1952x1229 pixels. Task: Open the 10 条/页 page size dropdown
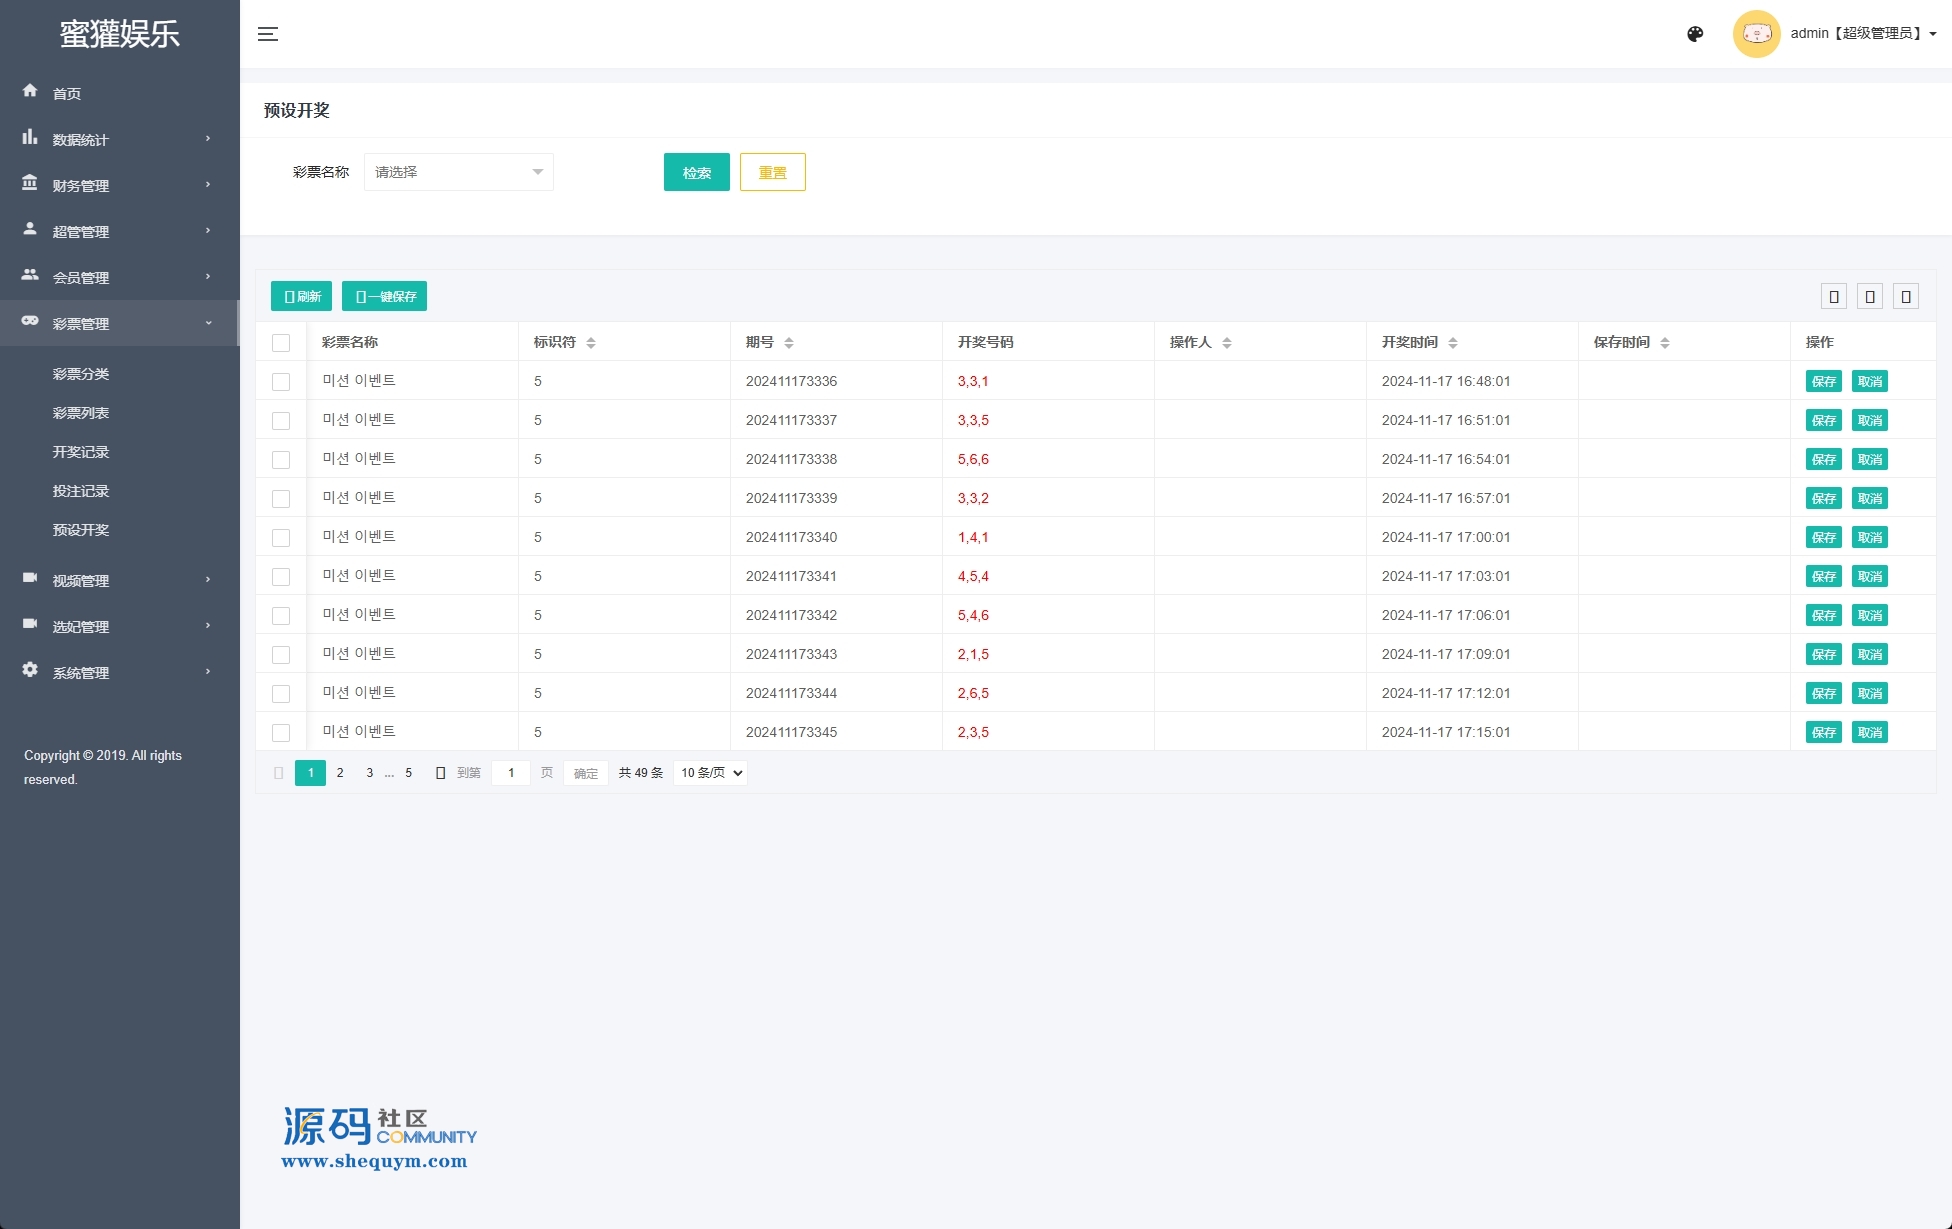(x=711, y=773)
